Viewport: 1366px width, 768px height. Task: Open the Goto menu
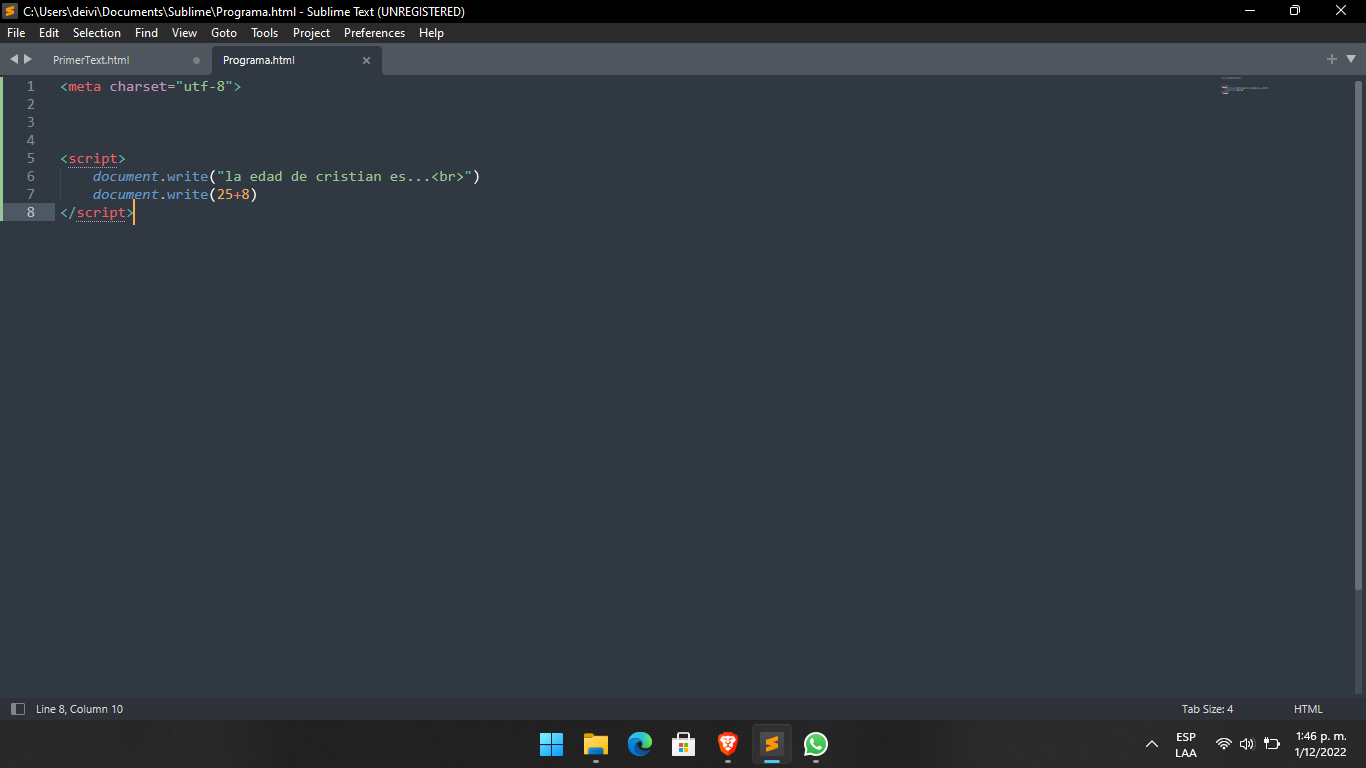224,33
